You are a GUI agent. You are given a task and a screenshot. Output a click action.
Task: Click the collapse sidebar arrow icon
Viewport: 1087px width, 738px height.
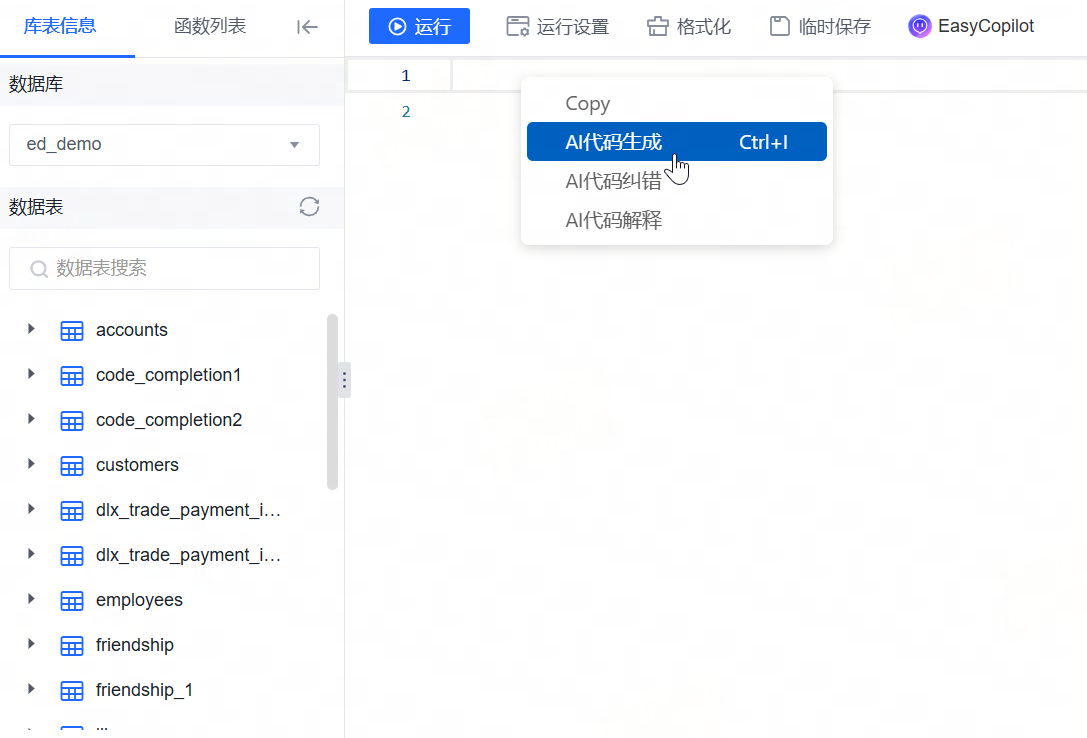307,27
